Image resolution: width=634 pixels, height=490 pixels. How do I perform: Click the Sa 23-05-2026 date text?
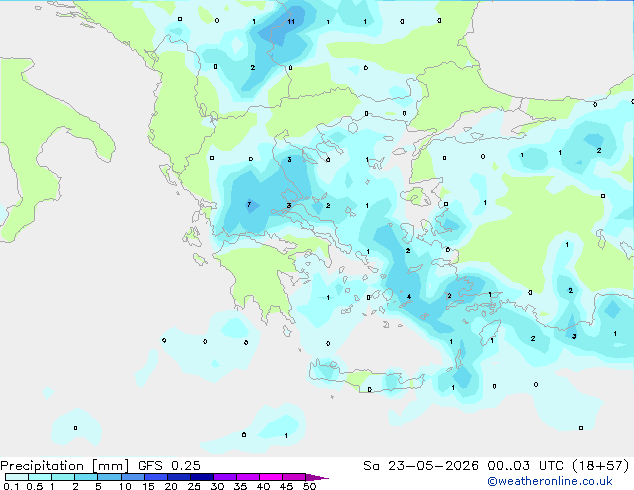click(x=421, y=466)
